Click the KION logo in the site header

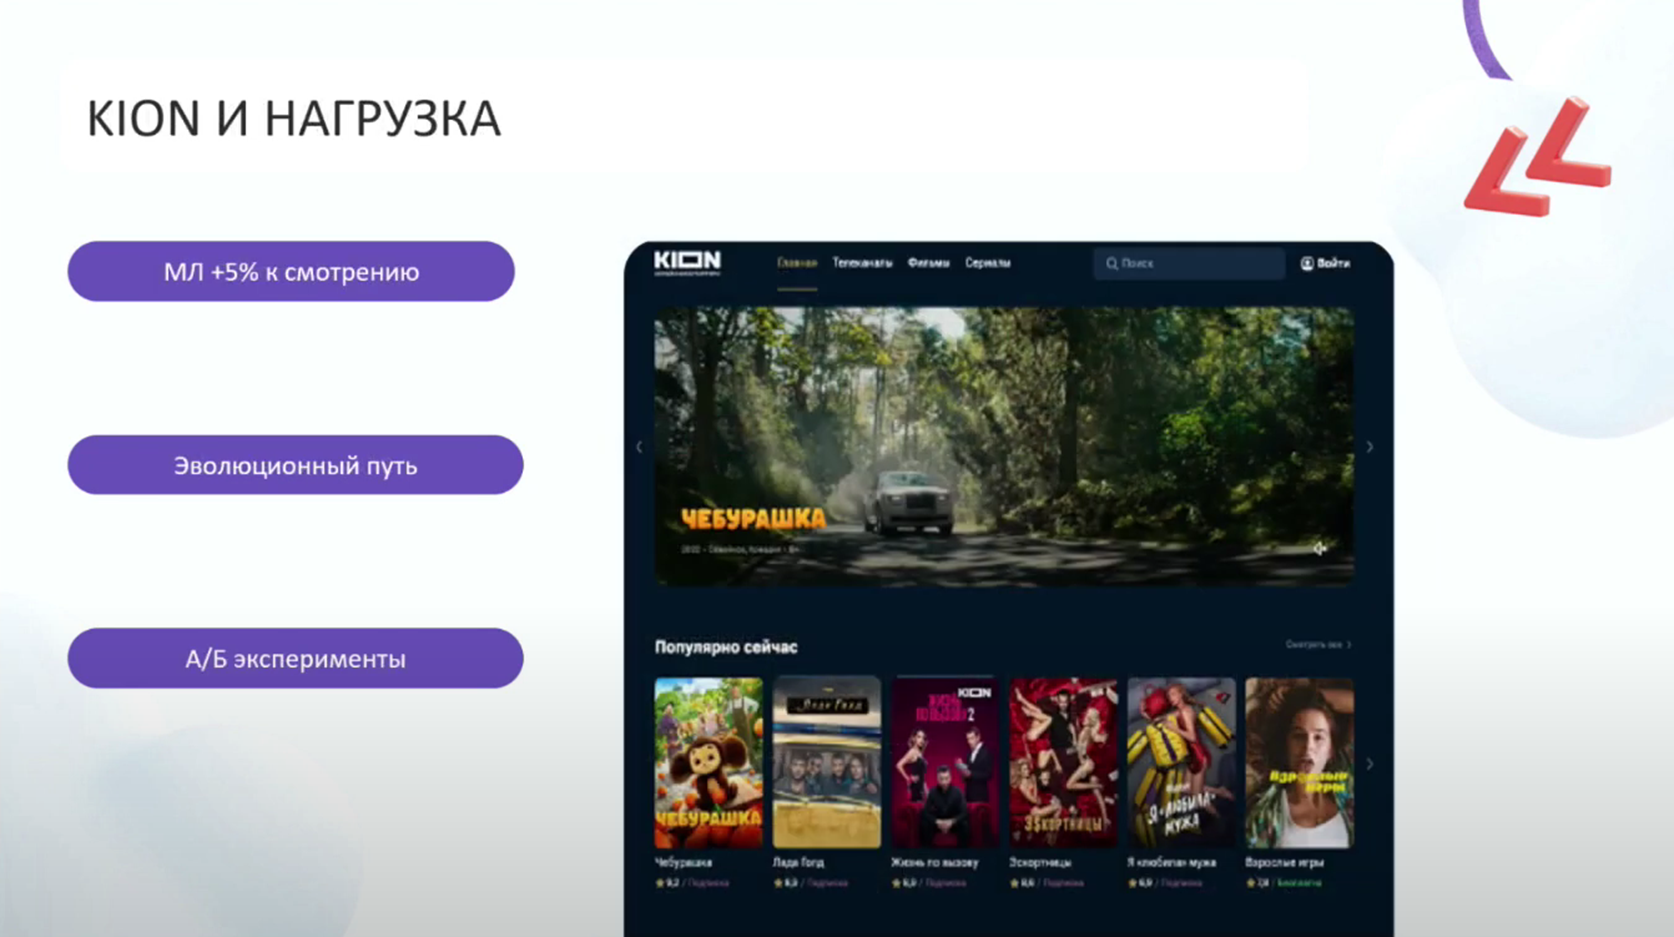[687, 262]
